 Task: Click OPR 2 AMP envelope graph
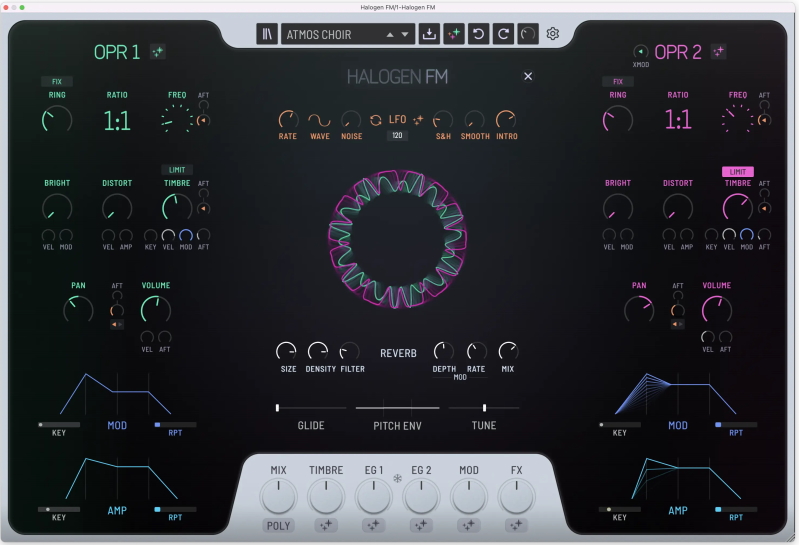pos(685,478)
